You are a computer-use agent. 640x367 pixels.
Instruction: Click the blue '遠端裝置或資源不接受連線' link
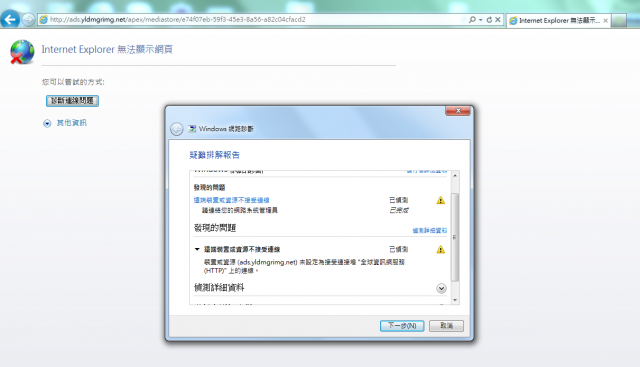(x=231, y=200)
